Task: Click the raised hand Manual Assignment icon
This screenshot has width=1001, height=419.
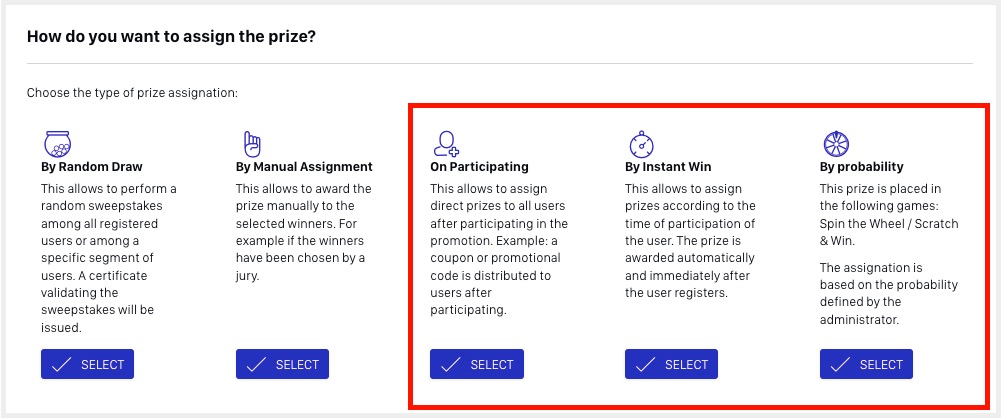Action: pos(252,144)
